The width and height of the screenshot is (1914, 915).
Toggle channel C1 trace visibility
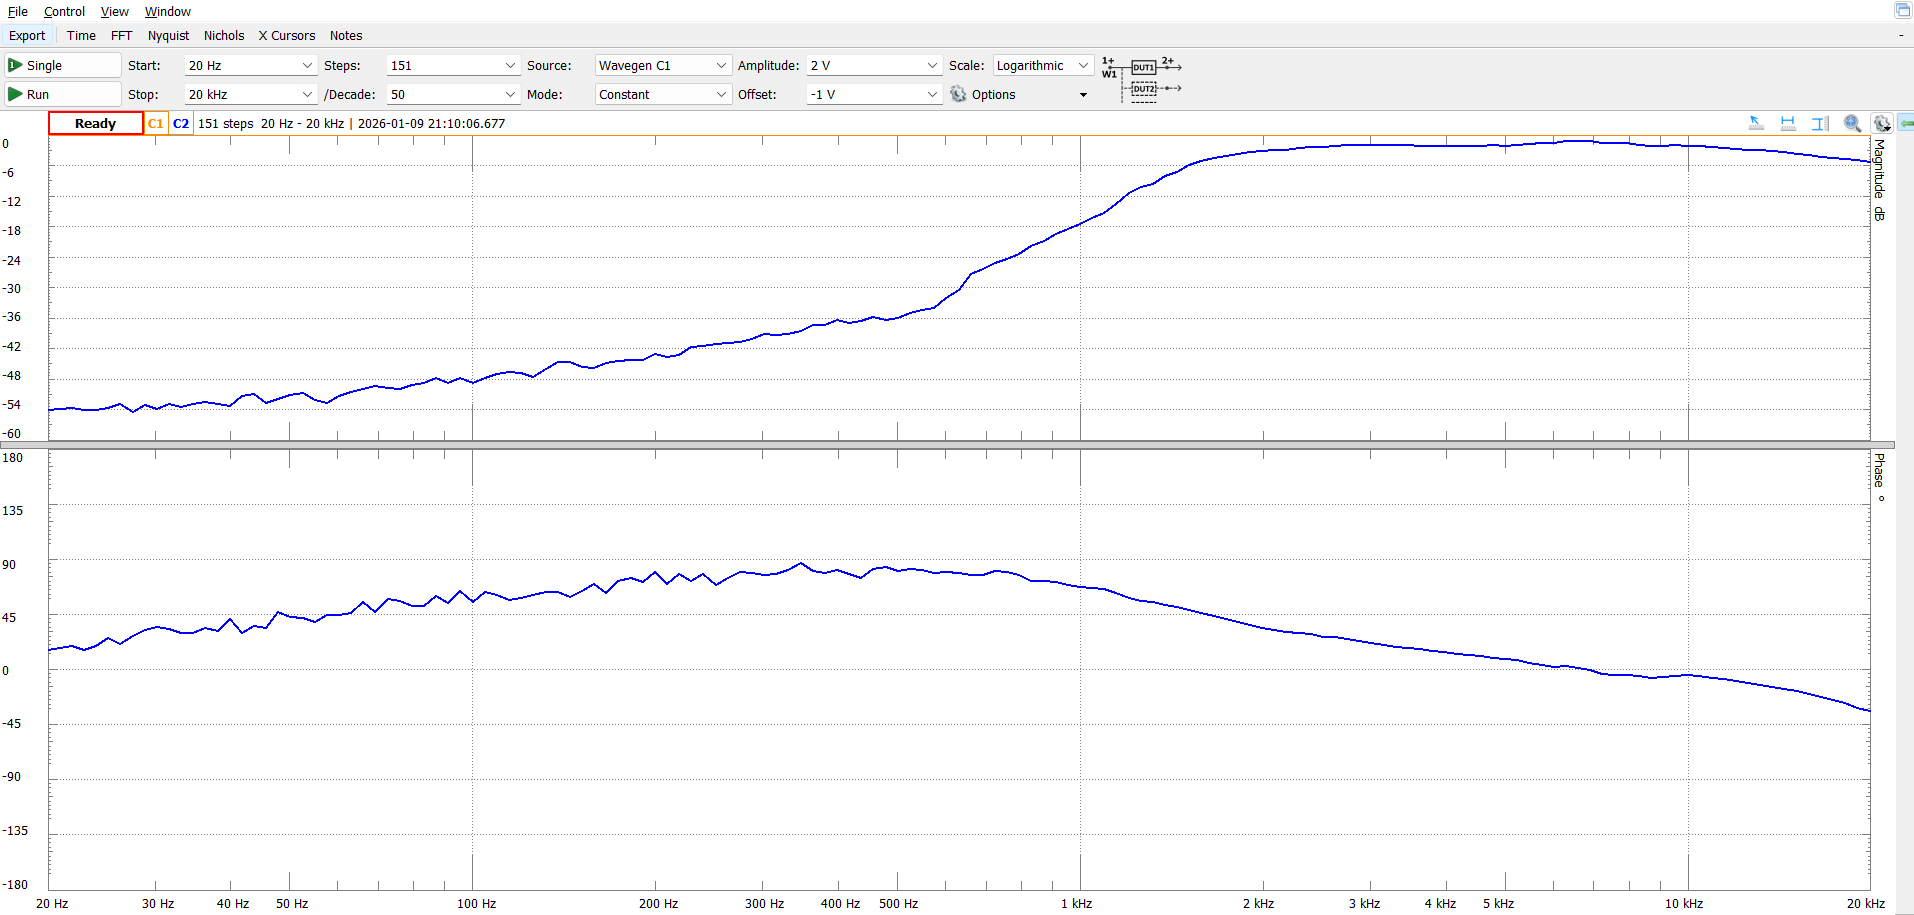coord(155,124)
